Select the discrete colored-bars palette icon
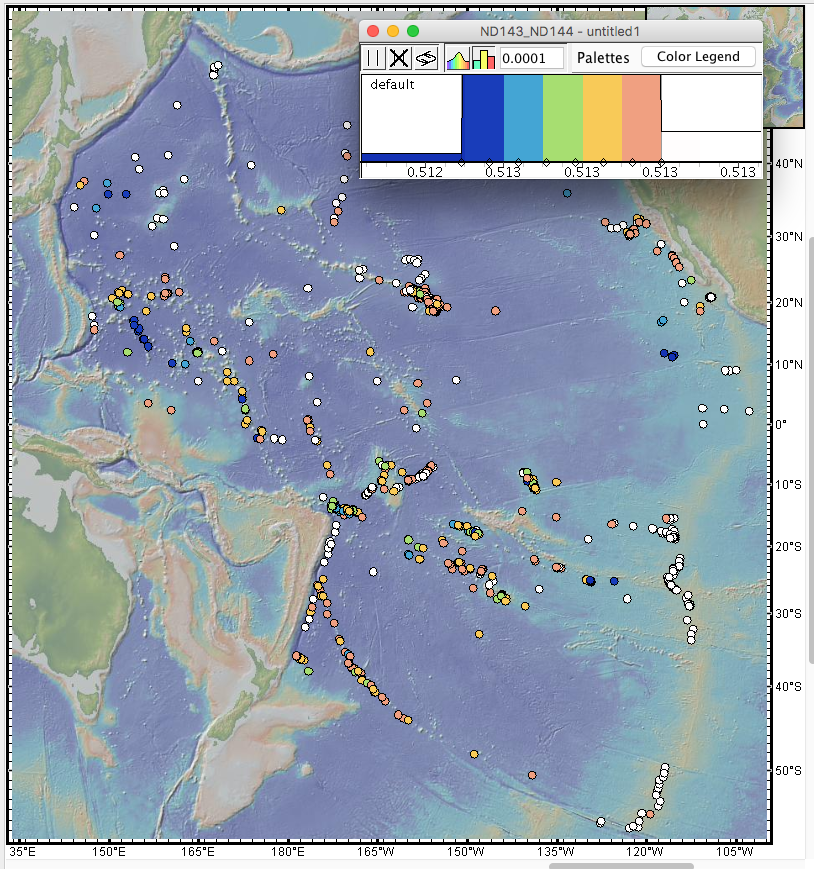The width and height of the screenshot is (814, 869). click(484, 58)
